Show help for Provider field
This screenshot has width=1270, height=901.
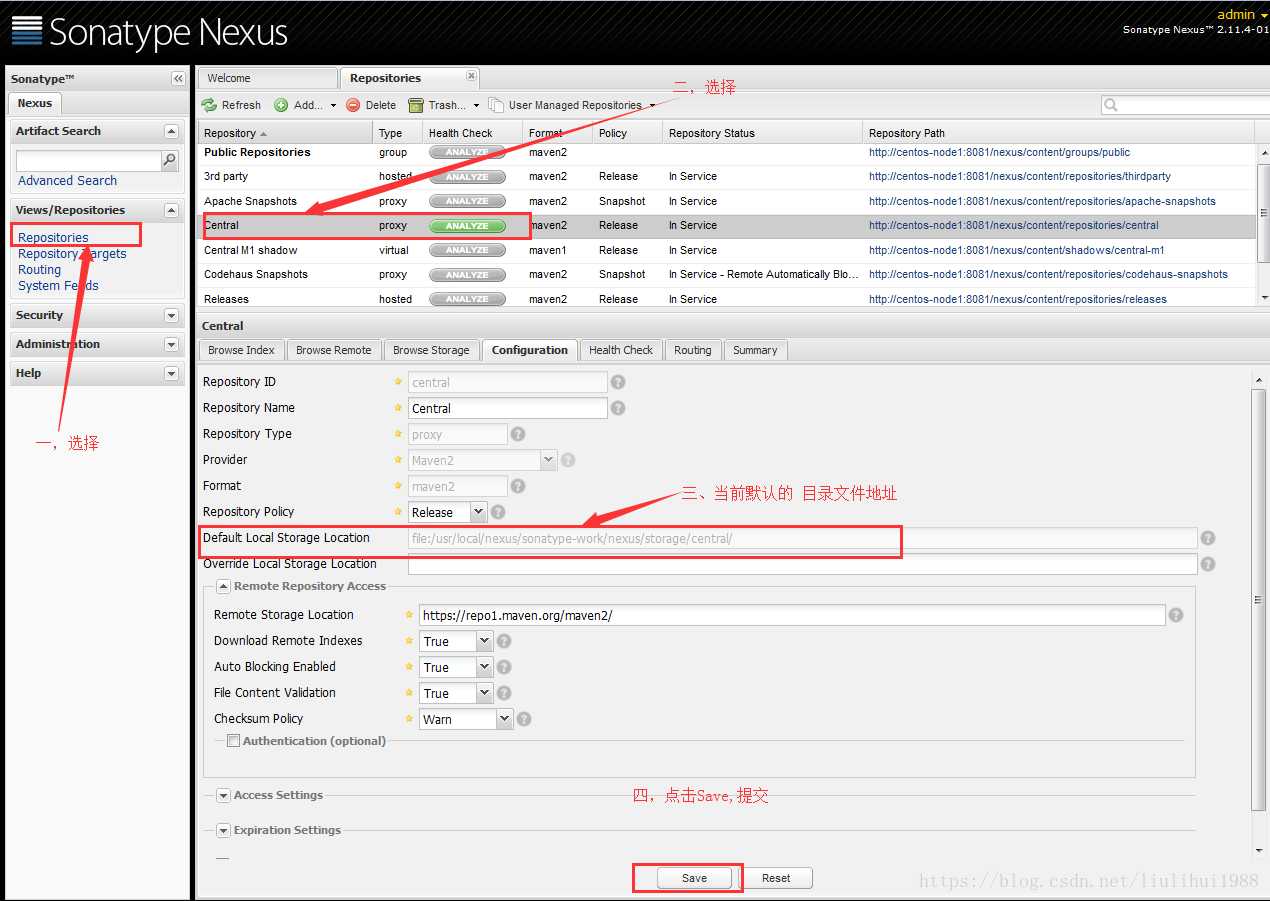pos(568,460)
